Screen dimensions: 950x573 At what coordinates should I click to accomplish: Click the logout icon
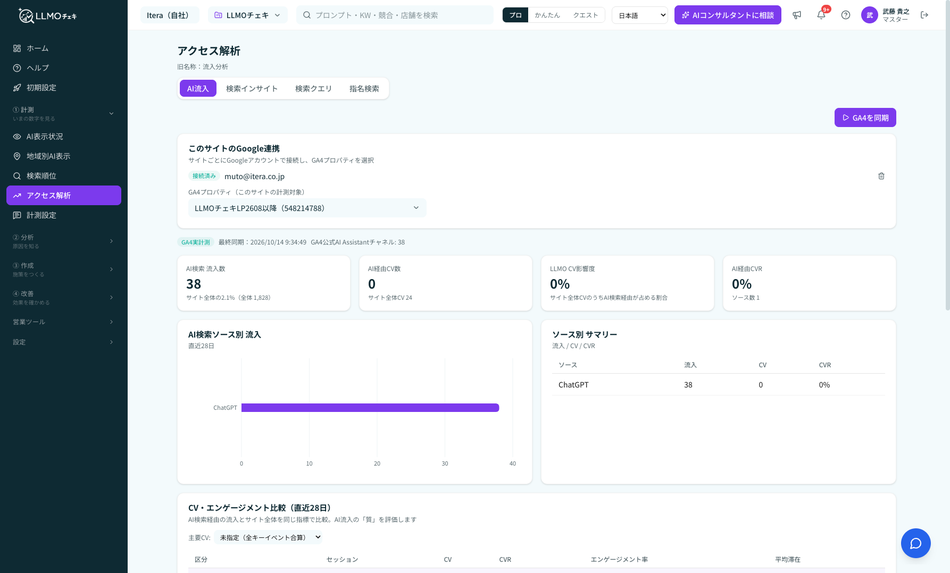[x=925, y=15]
